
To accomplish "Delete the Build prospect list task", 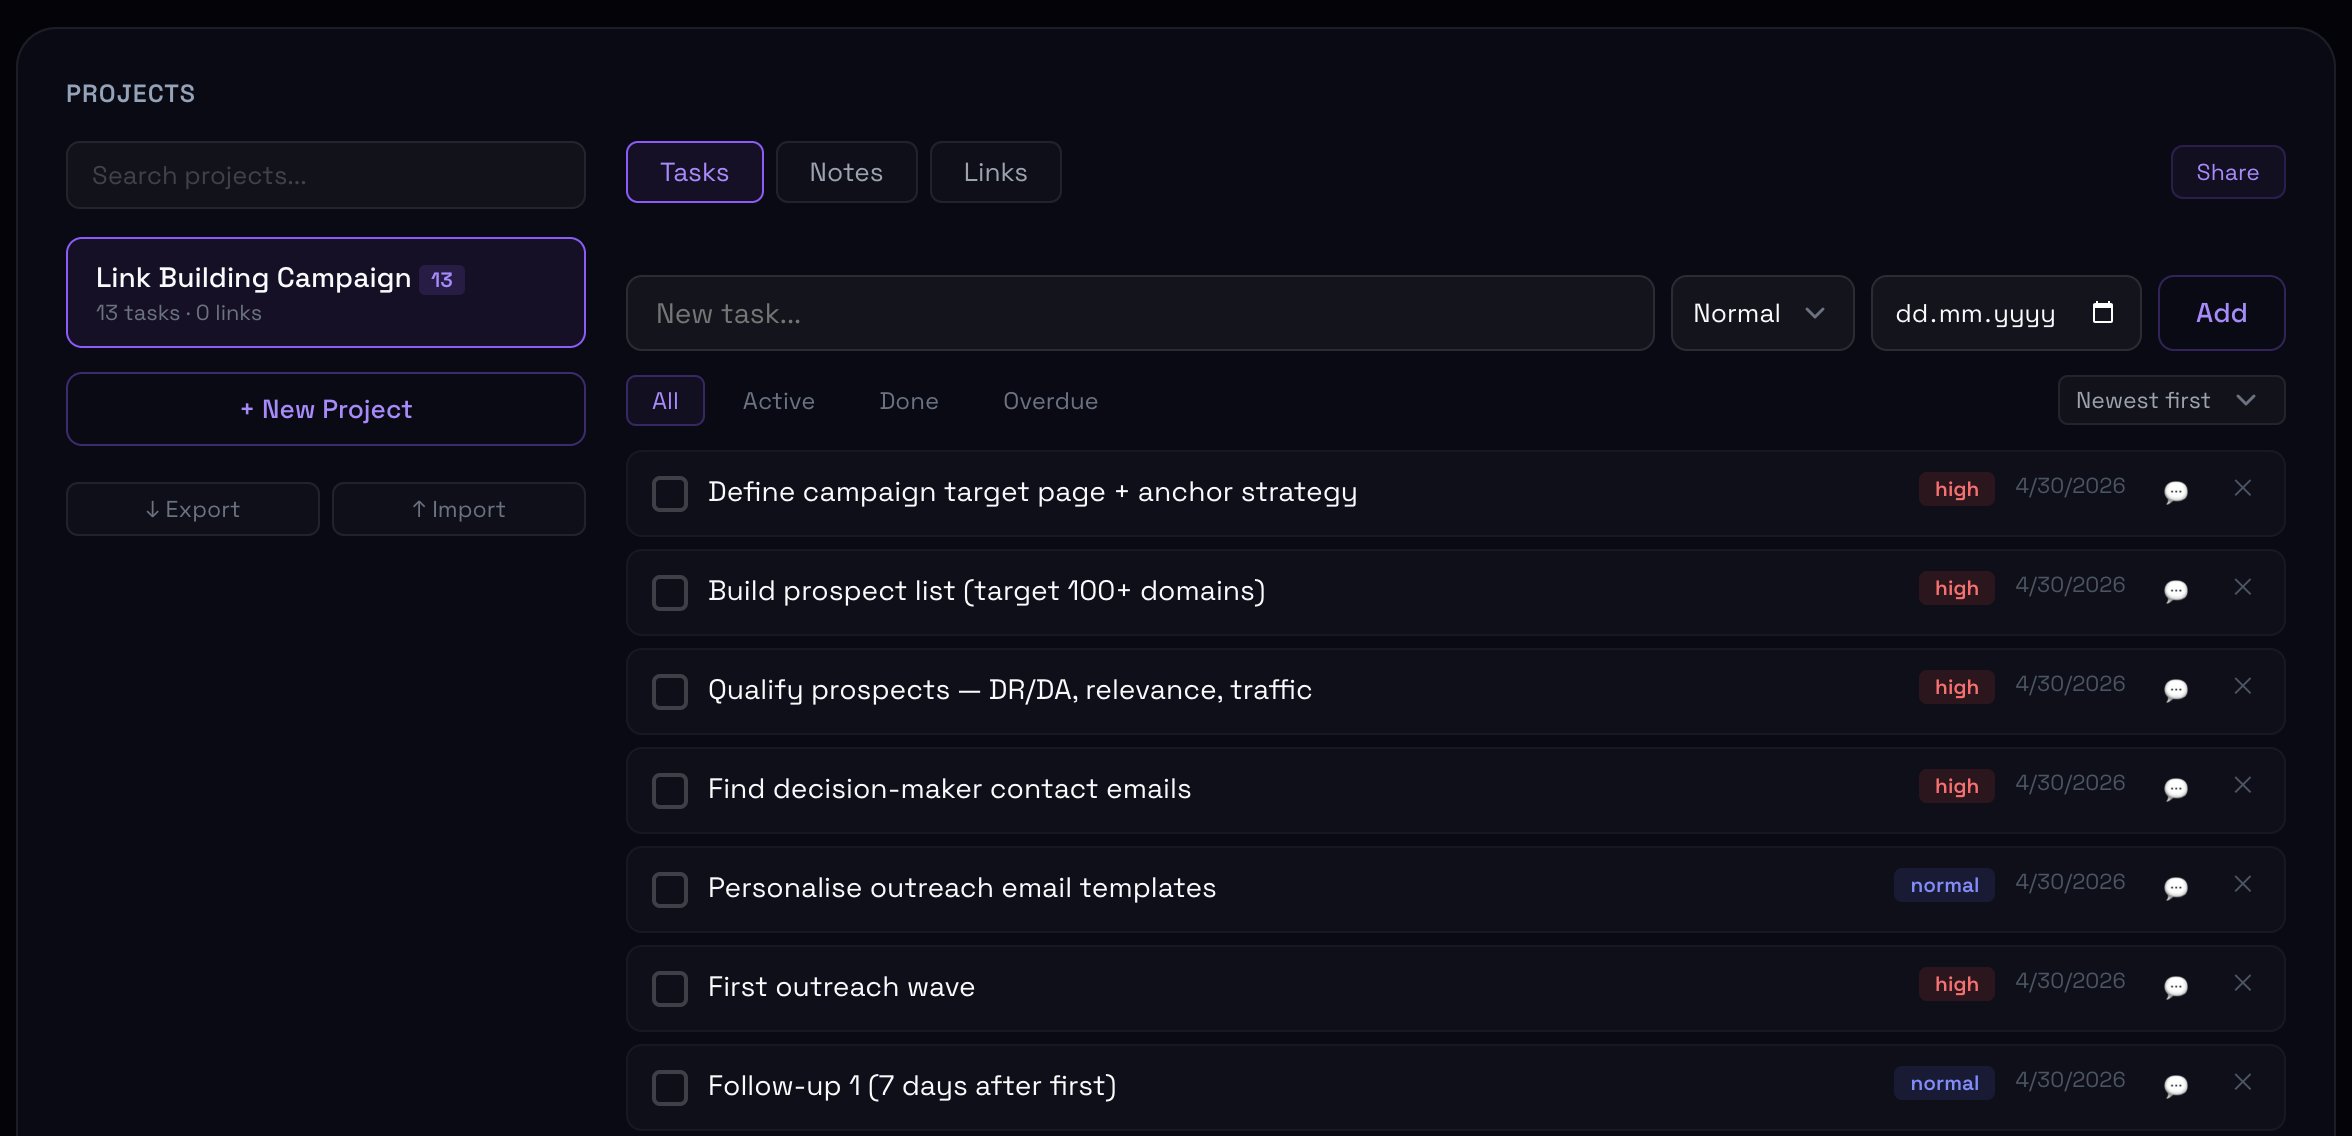I will 2243,587.
